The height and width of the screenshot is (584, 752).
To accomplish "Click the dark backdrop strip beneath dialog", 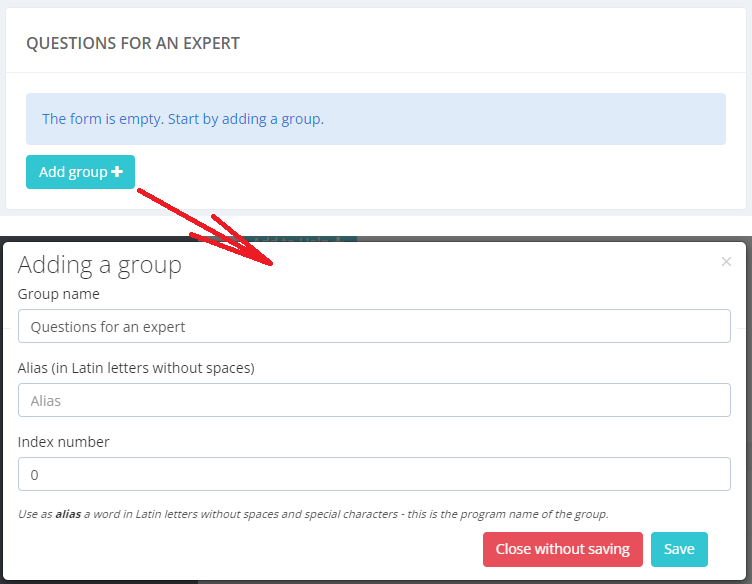I will point(376,582).
